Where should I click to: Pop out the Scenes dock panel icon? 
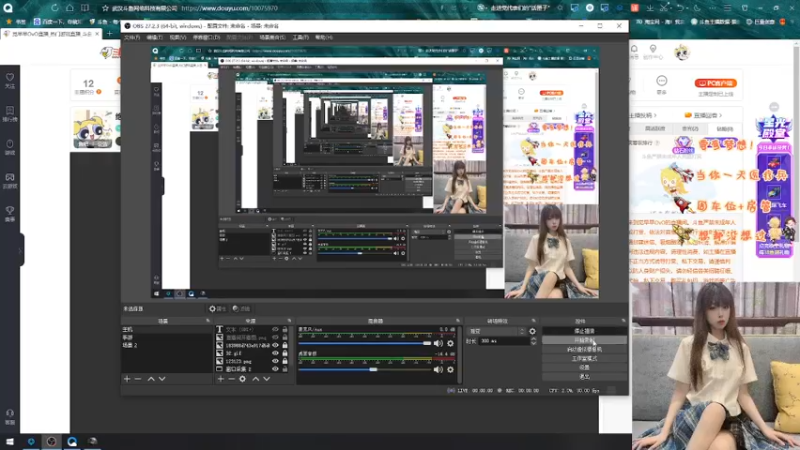pos(208,321)
